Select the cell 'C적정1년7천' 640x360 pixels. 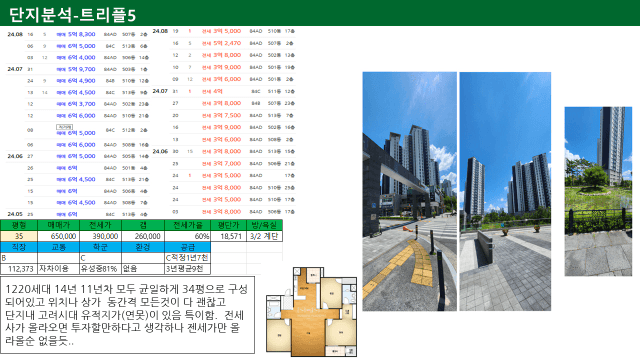(x=187, y=258)
